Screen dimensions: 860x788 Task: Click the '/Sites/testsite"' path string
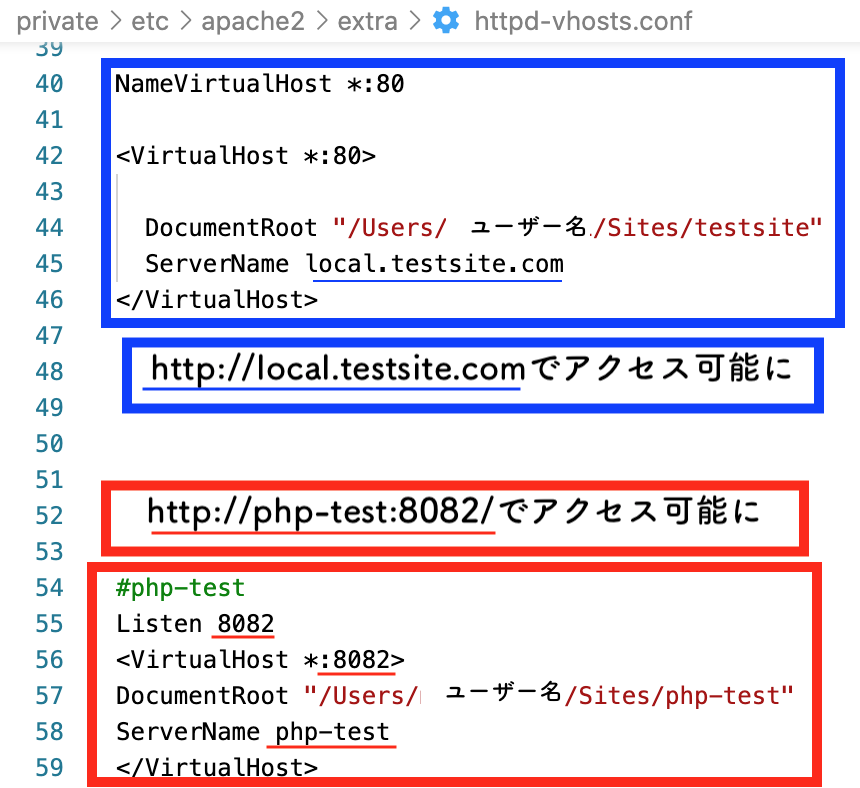(708, 228)
